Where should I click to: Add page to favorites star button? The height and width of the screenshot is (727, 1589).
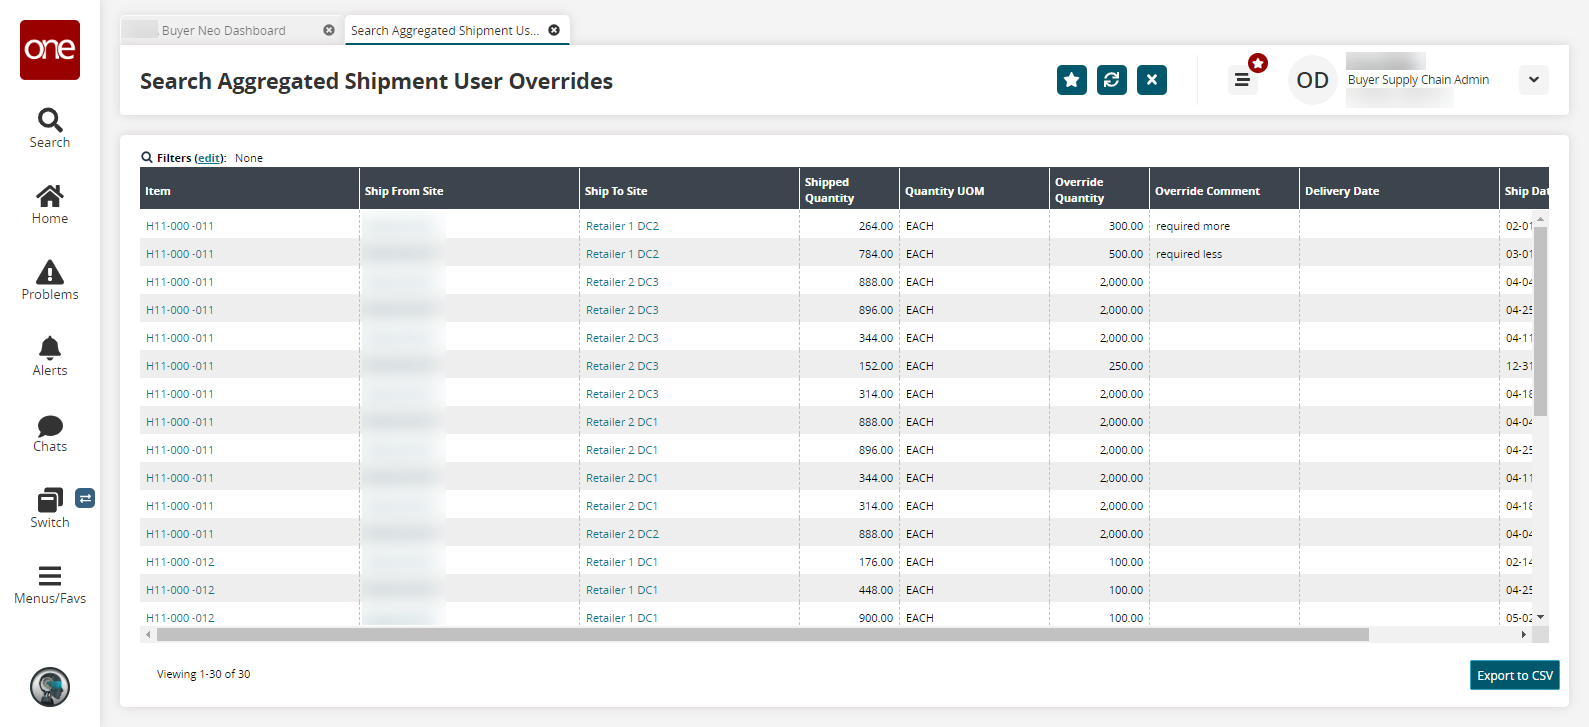[1072, 80]
